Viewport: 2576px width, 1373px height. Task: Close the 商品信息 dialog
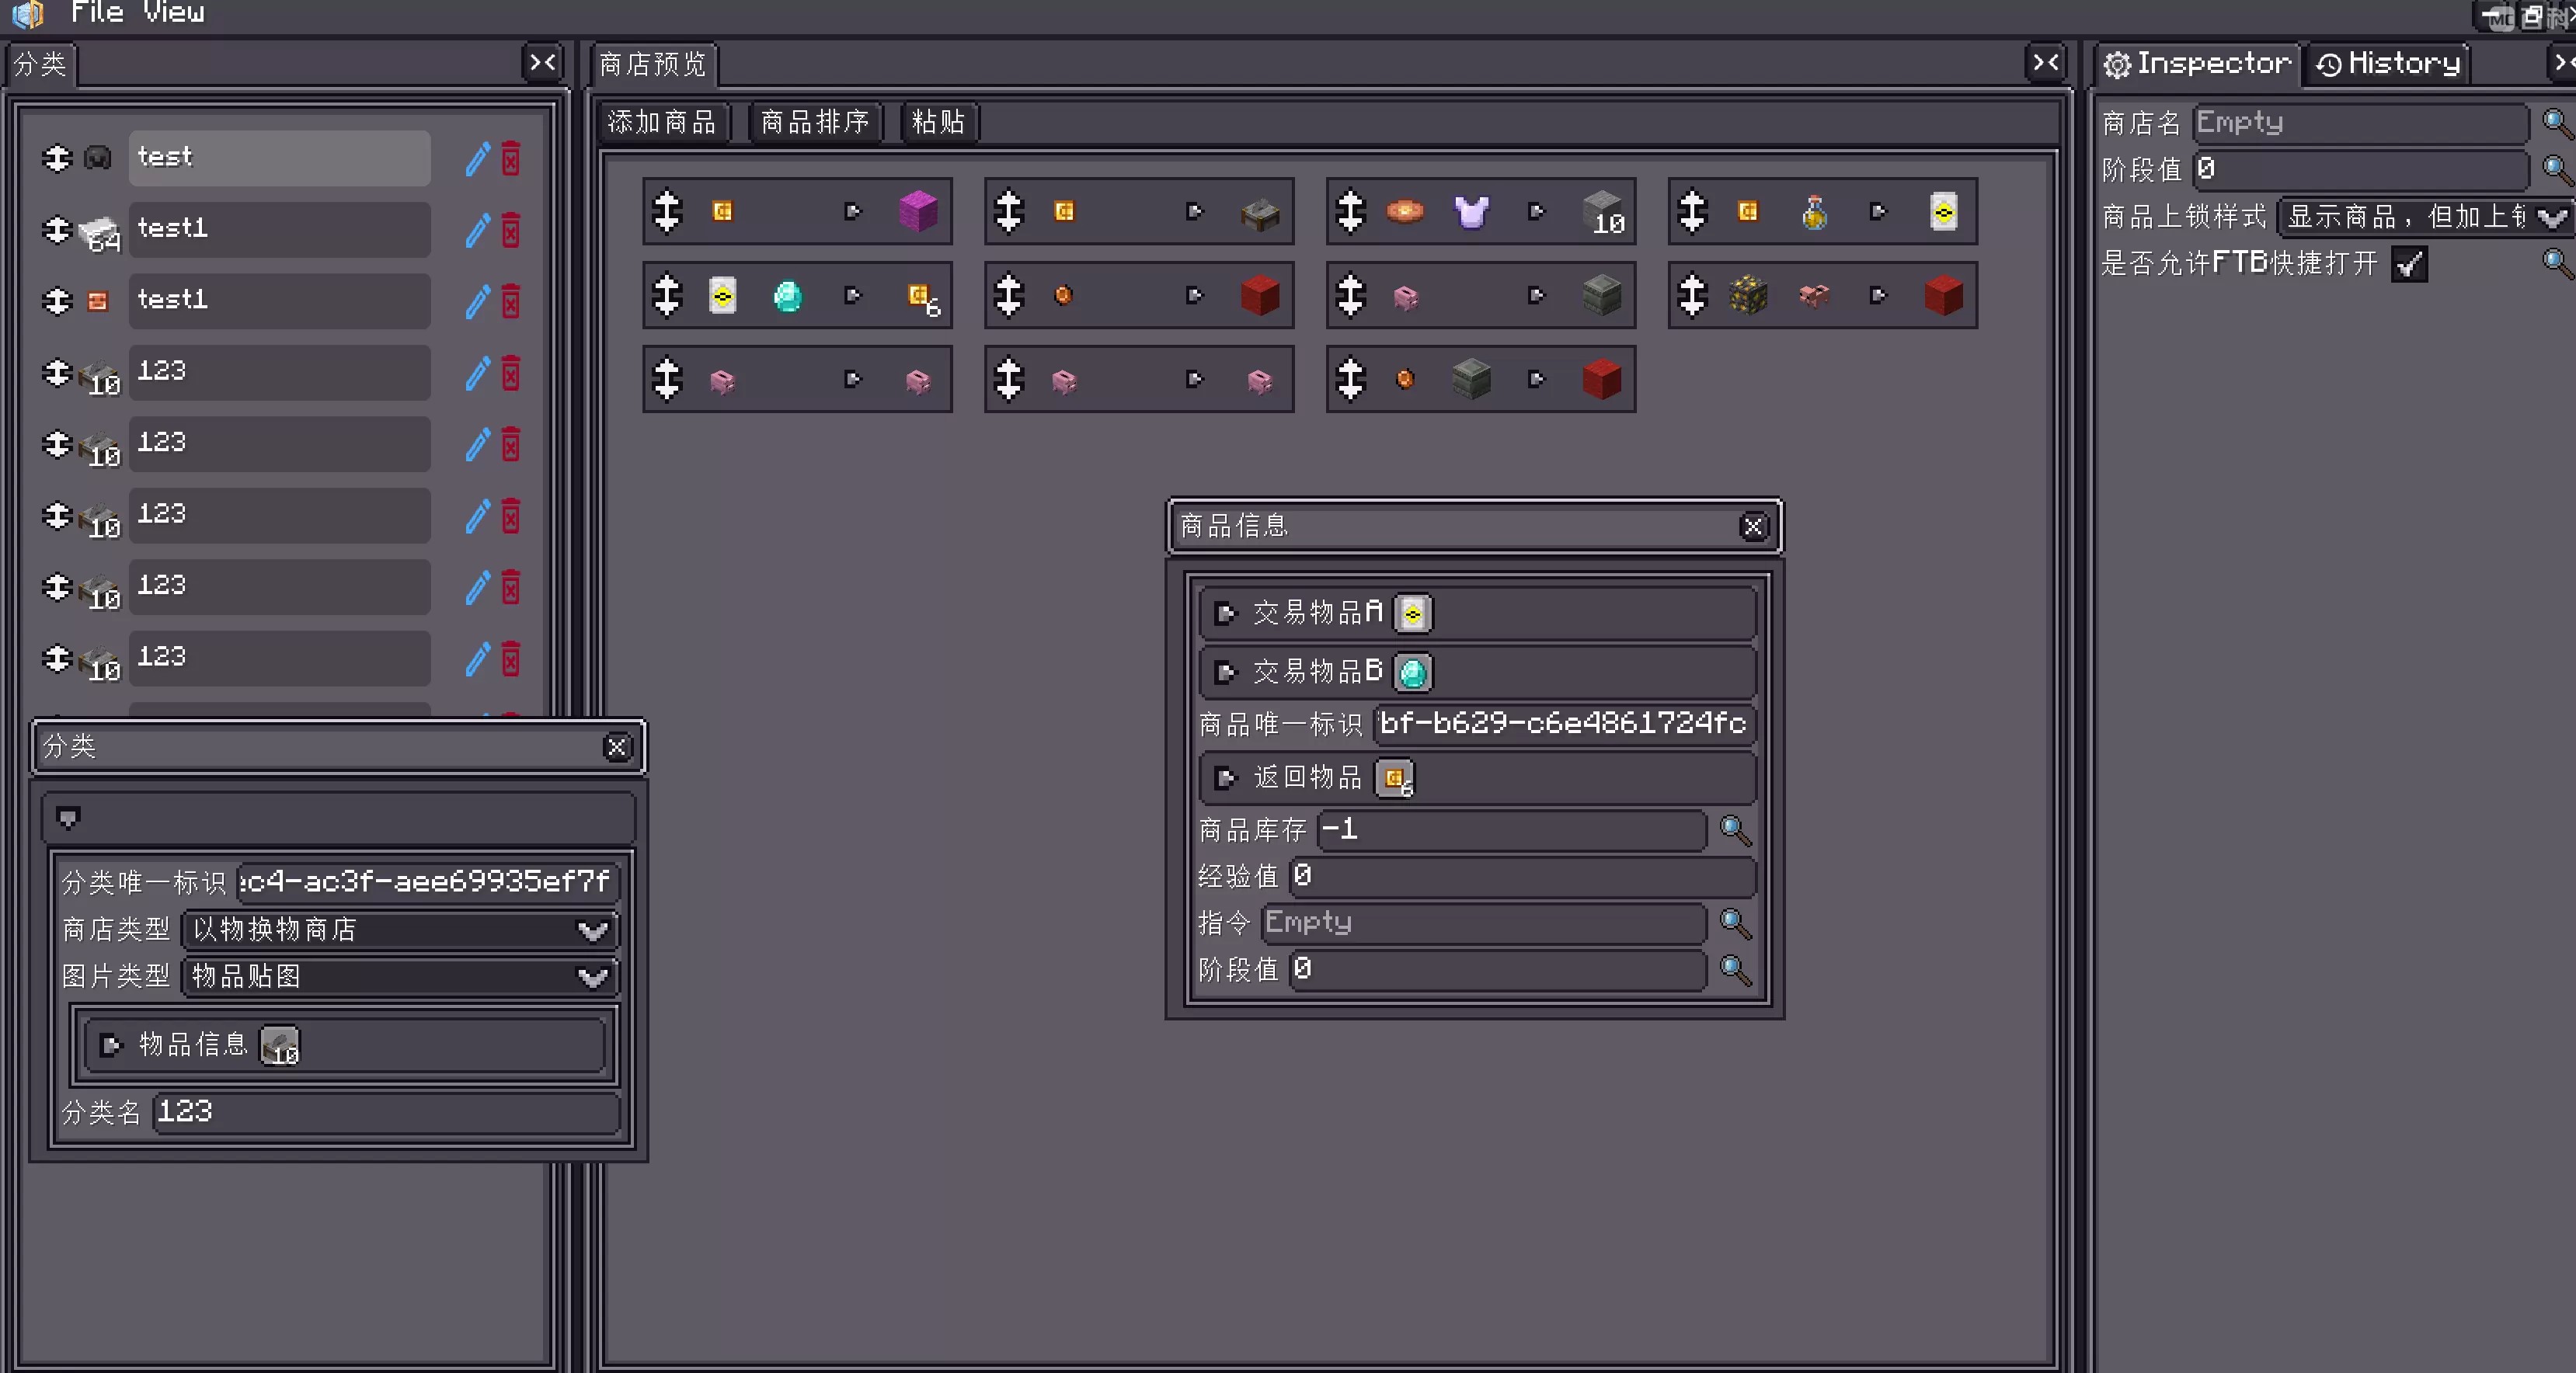(x=1753, y=527)
